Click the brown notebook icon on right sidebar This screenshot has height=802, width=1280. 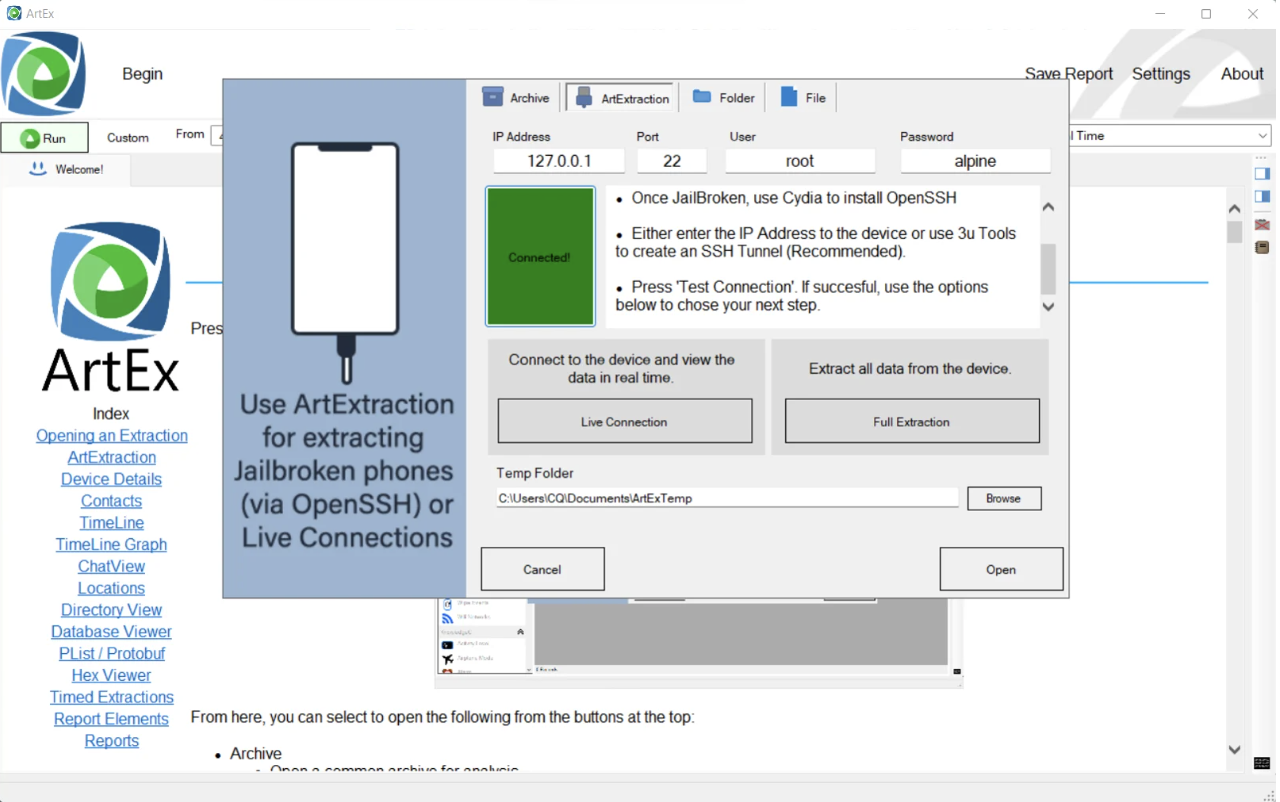(1262, 246)
